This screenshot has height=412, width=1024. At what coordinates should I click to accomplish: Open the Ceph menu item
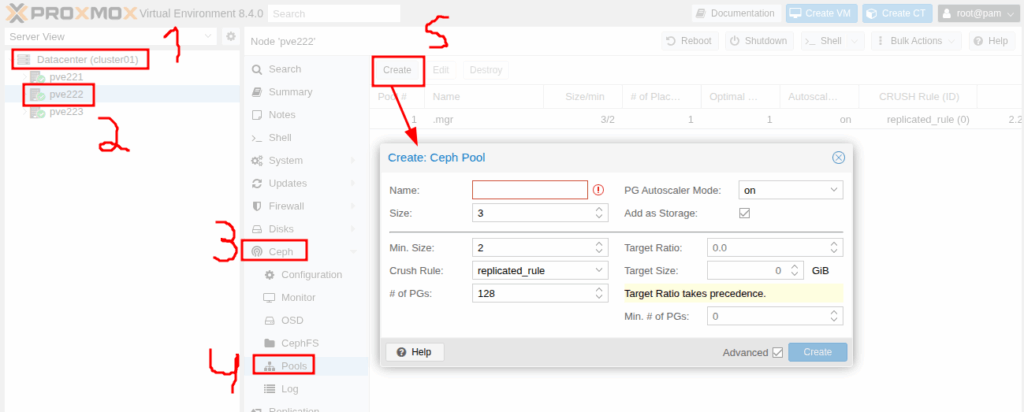(281, 251)
